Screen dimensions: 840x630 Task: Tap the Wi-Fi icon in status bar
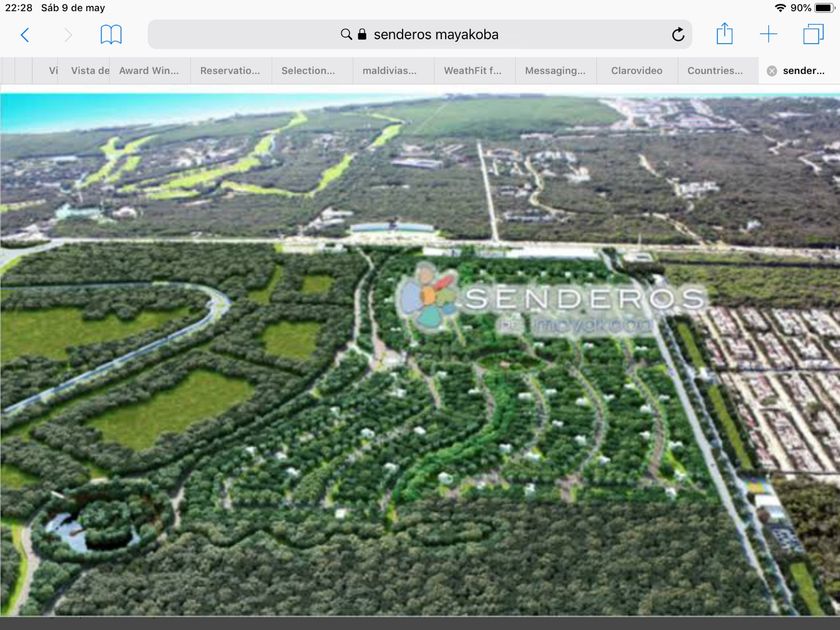(780, 8)
